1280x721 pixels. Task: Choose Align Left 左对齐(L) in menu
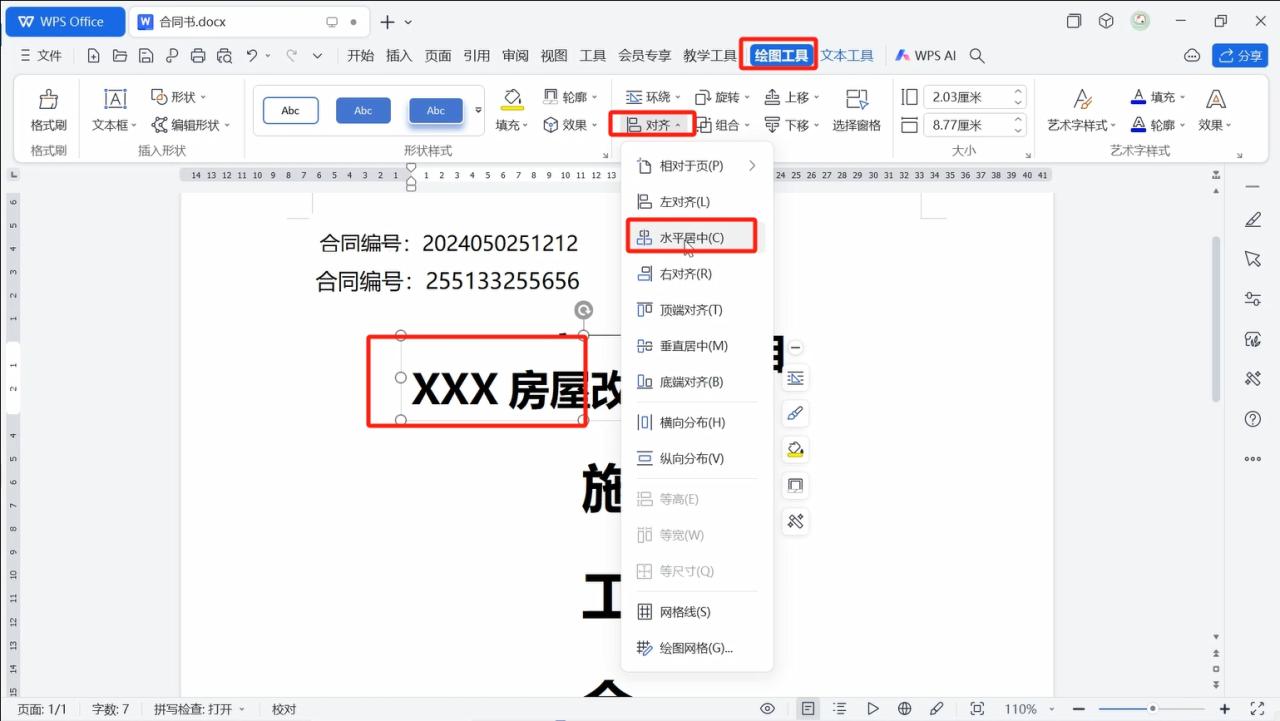697,202
